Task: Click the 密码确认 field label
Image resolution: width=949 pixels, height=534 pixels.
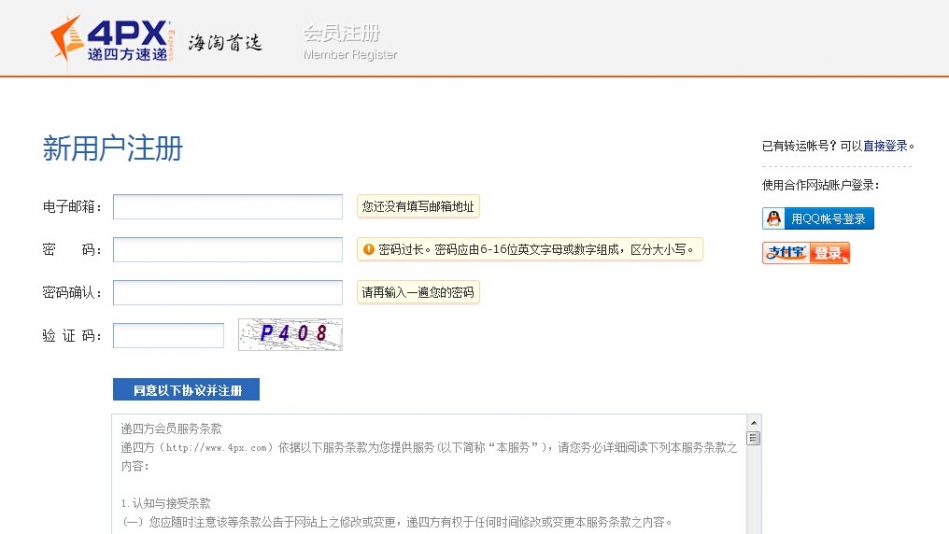Action: coord(72,293)
